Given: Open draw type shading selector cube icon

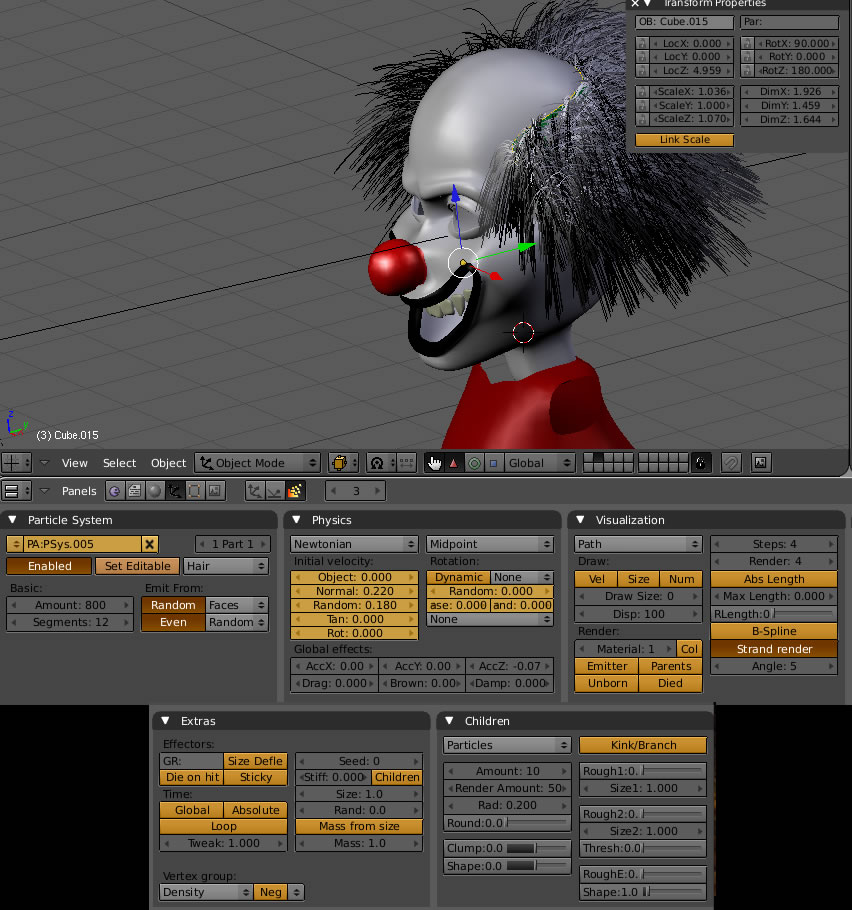Looking at the screenshot, I should pos(344,463).
